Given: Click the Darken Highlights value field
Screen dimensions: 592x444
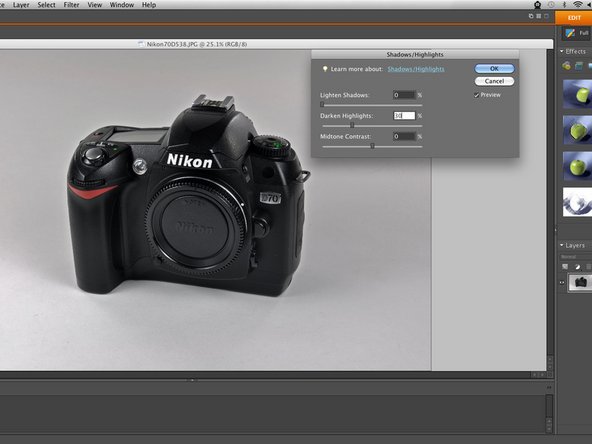Looking at the screenshot, I should point(404,116).
